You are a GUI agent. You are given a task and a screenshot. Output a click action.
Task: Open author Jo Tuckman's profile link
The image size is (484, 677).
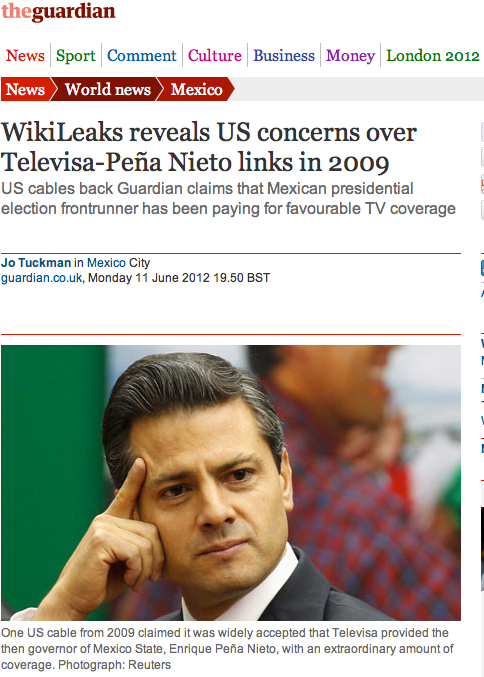(x=36, y=263)
